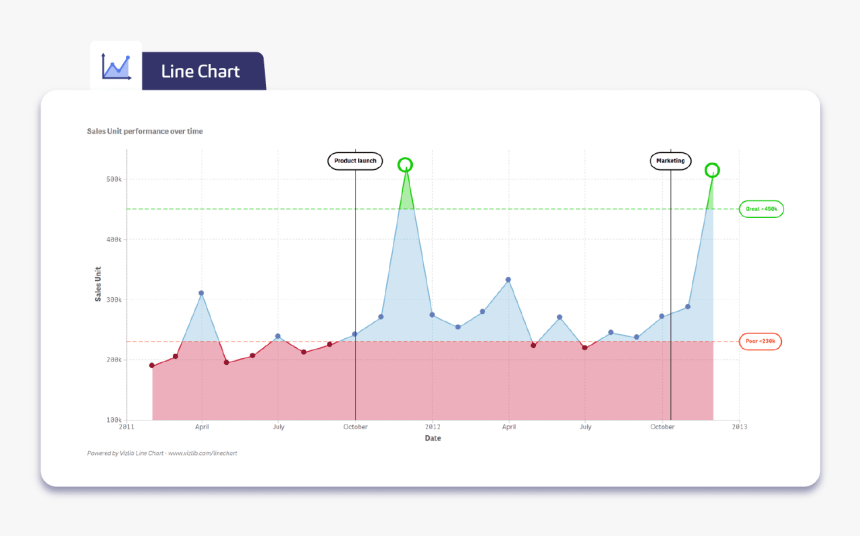Select the Line Chart tab label
Viewport: 860px width, 536px height.
point(200,71)
